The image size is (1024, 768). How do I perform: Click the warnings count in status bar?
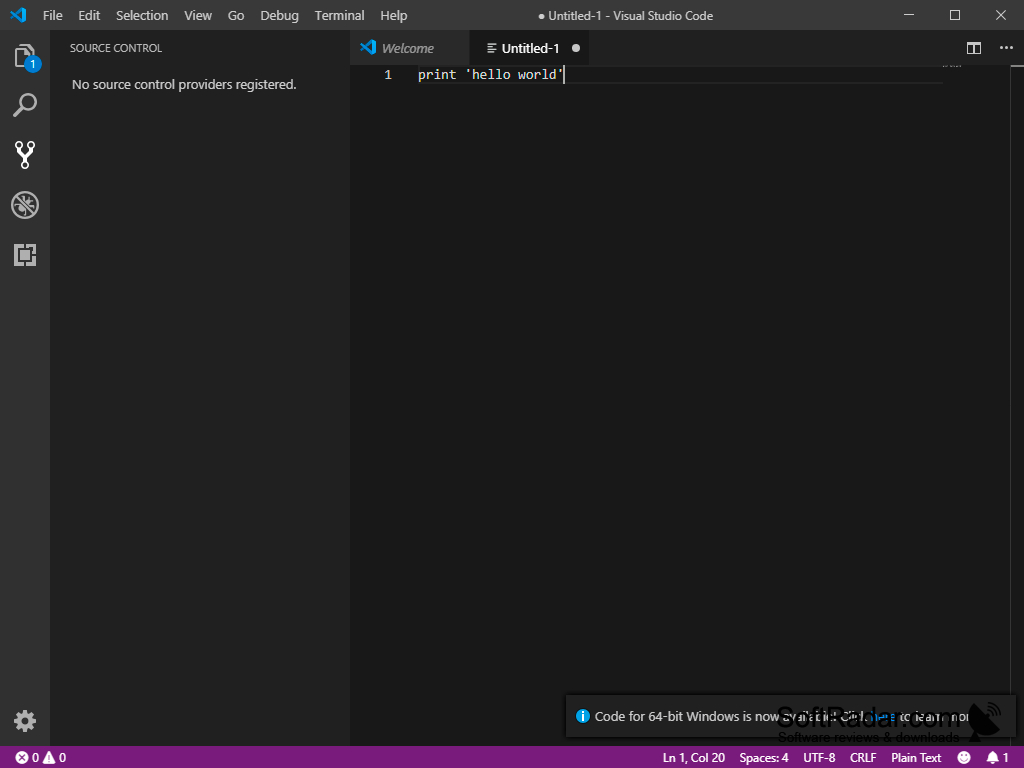click(x=55, y=758)
